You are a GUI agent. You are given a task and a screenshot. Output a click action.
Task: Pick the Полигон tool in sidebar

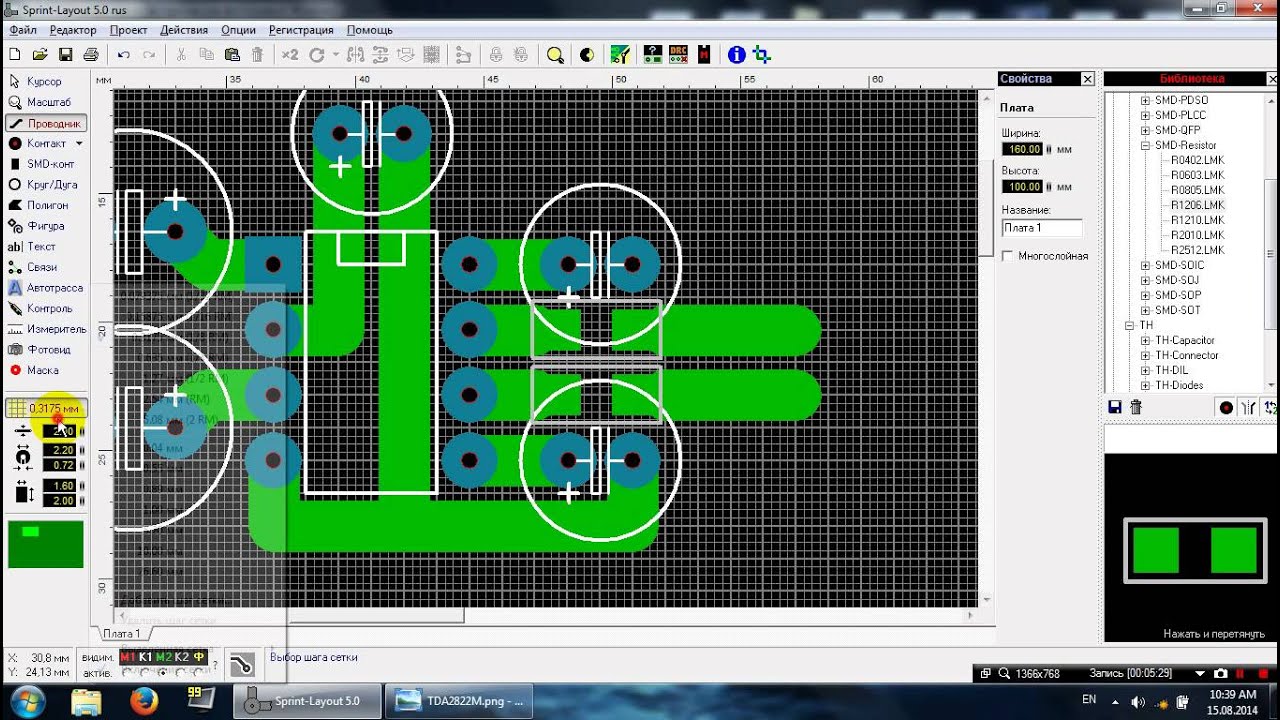(46, 205)
